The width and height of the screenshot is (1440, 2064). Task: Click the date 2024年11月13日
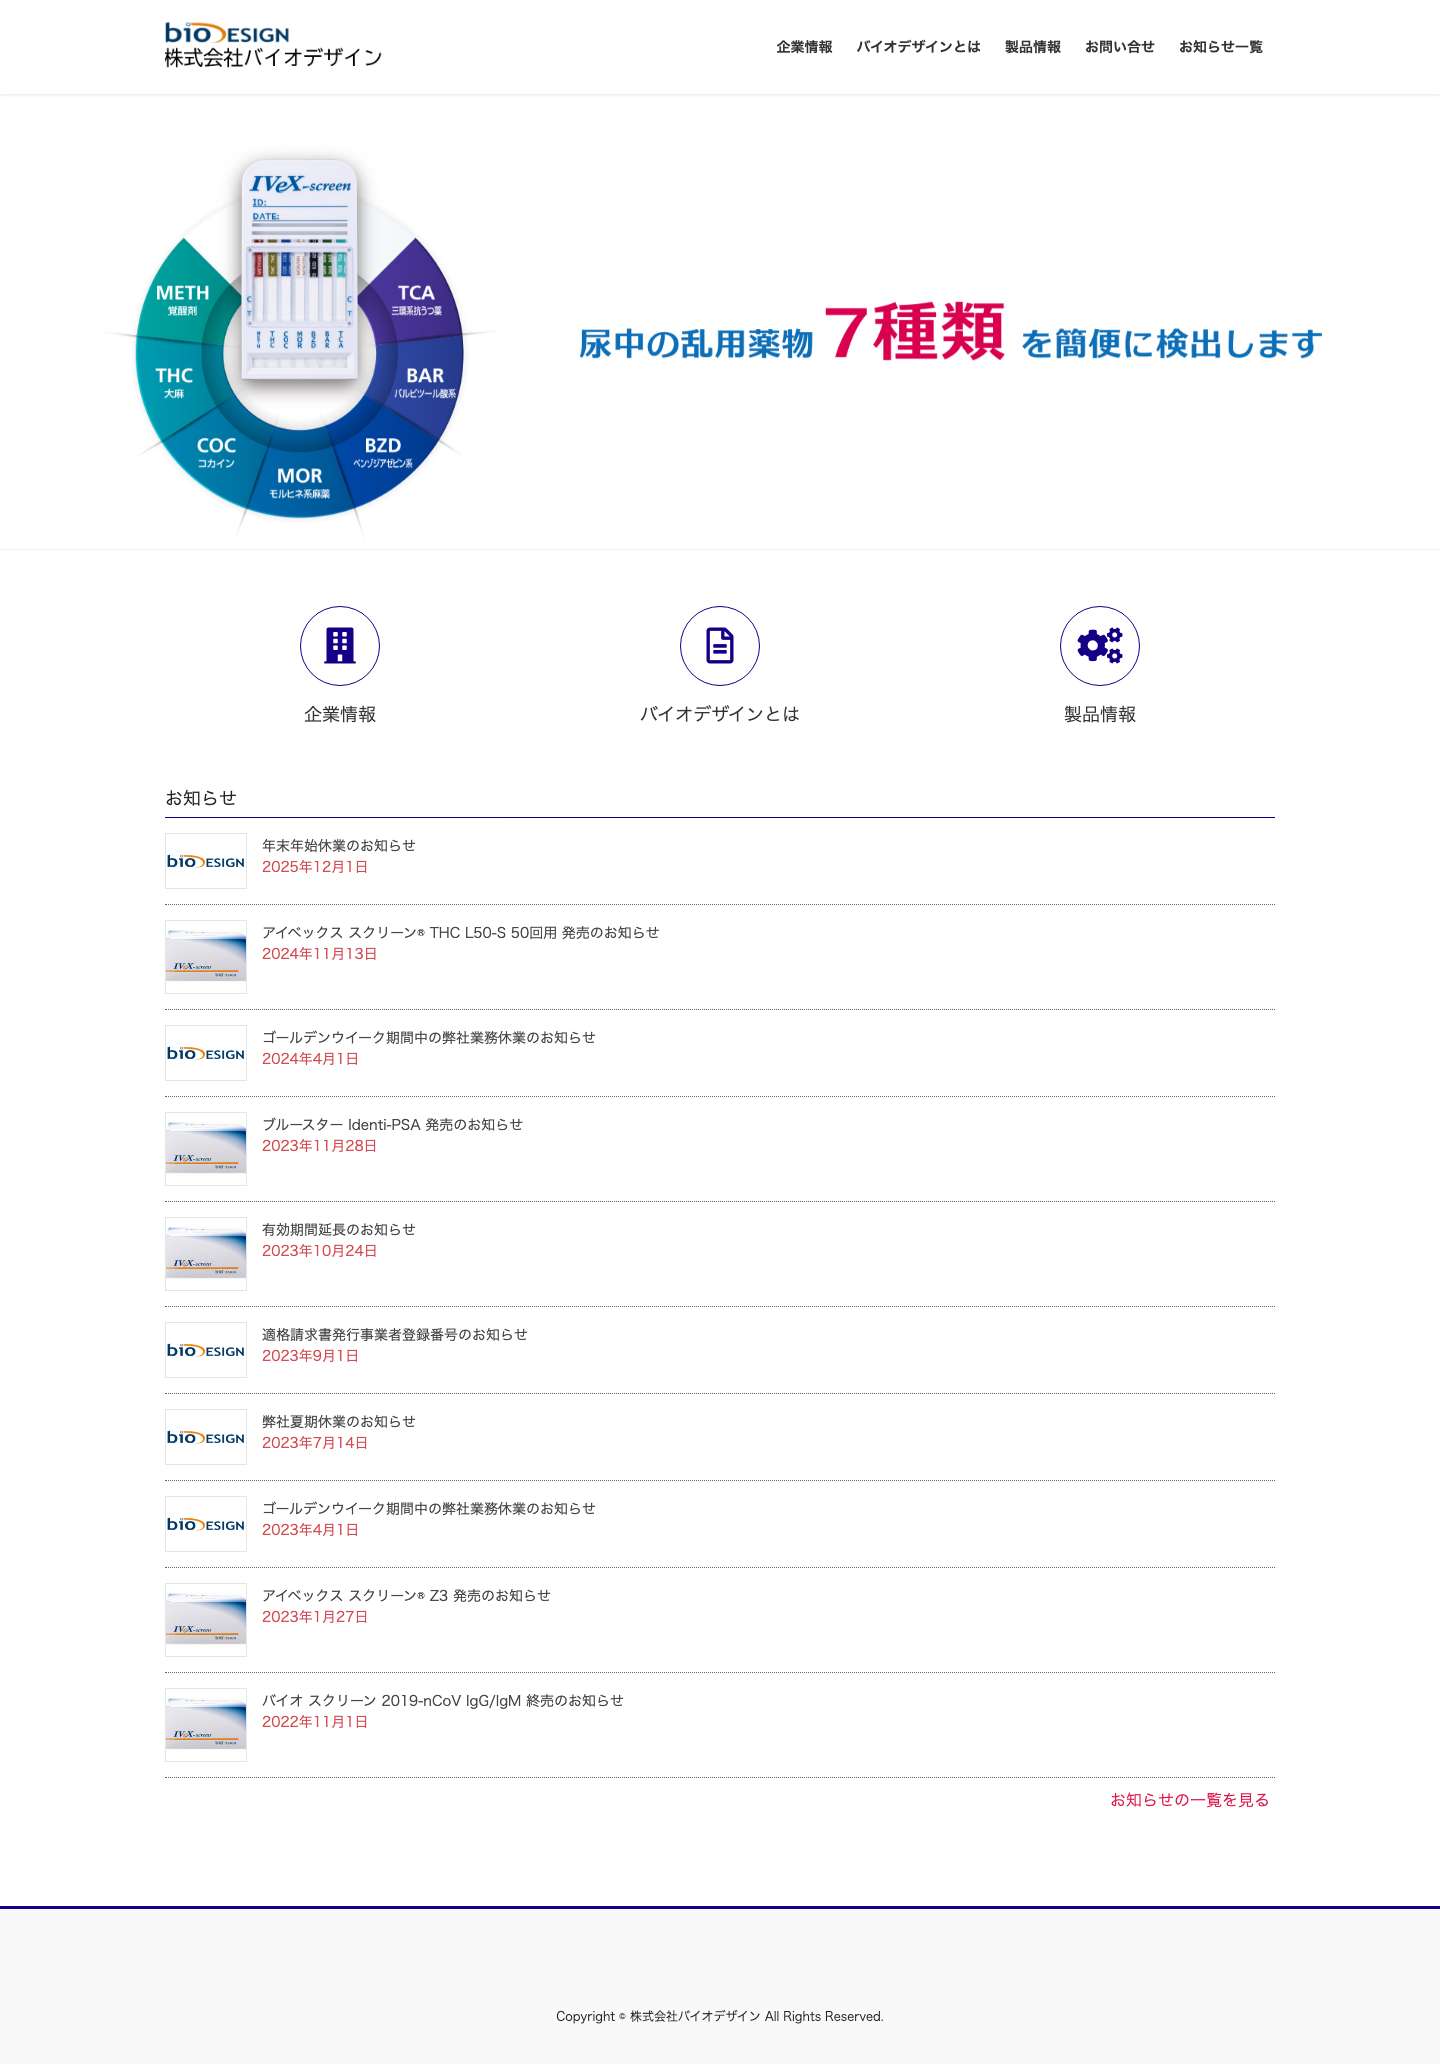coord(320,954)
